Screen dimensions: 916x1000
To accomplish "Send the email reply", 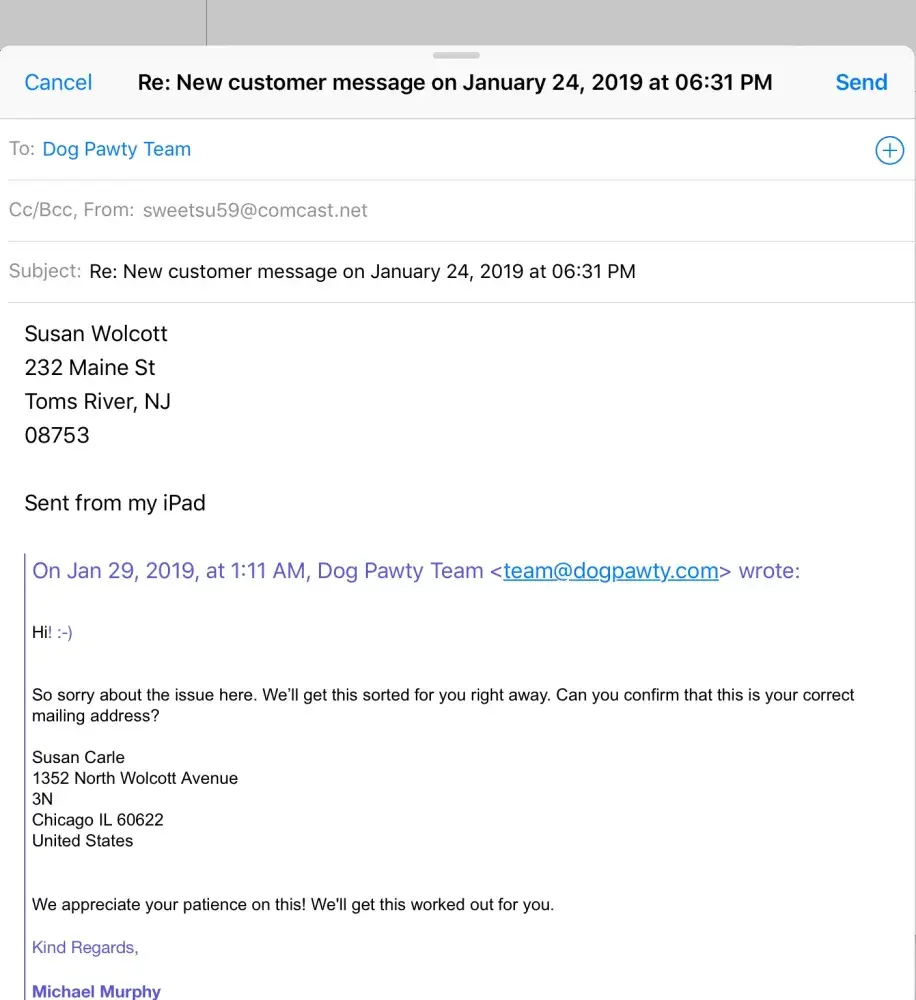I will pyautogui.click(x=861, y=83).
